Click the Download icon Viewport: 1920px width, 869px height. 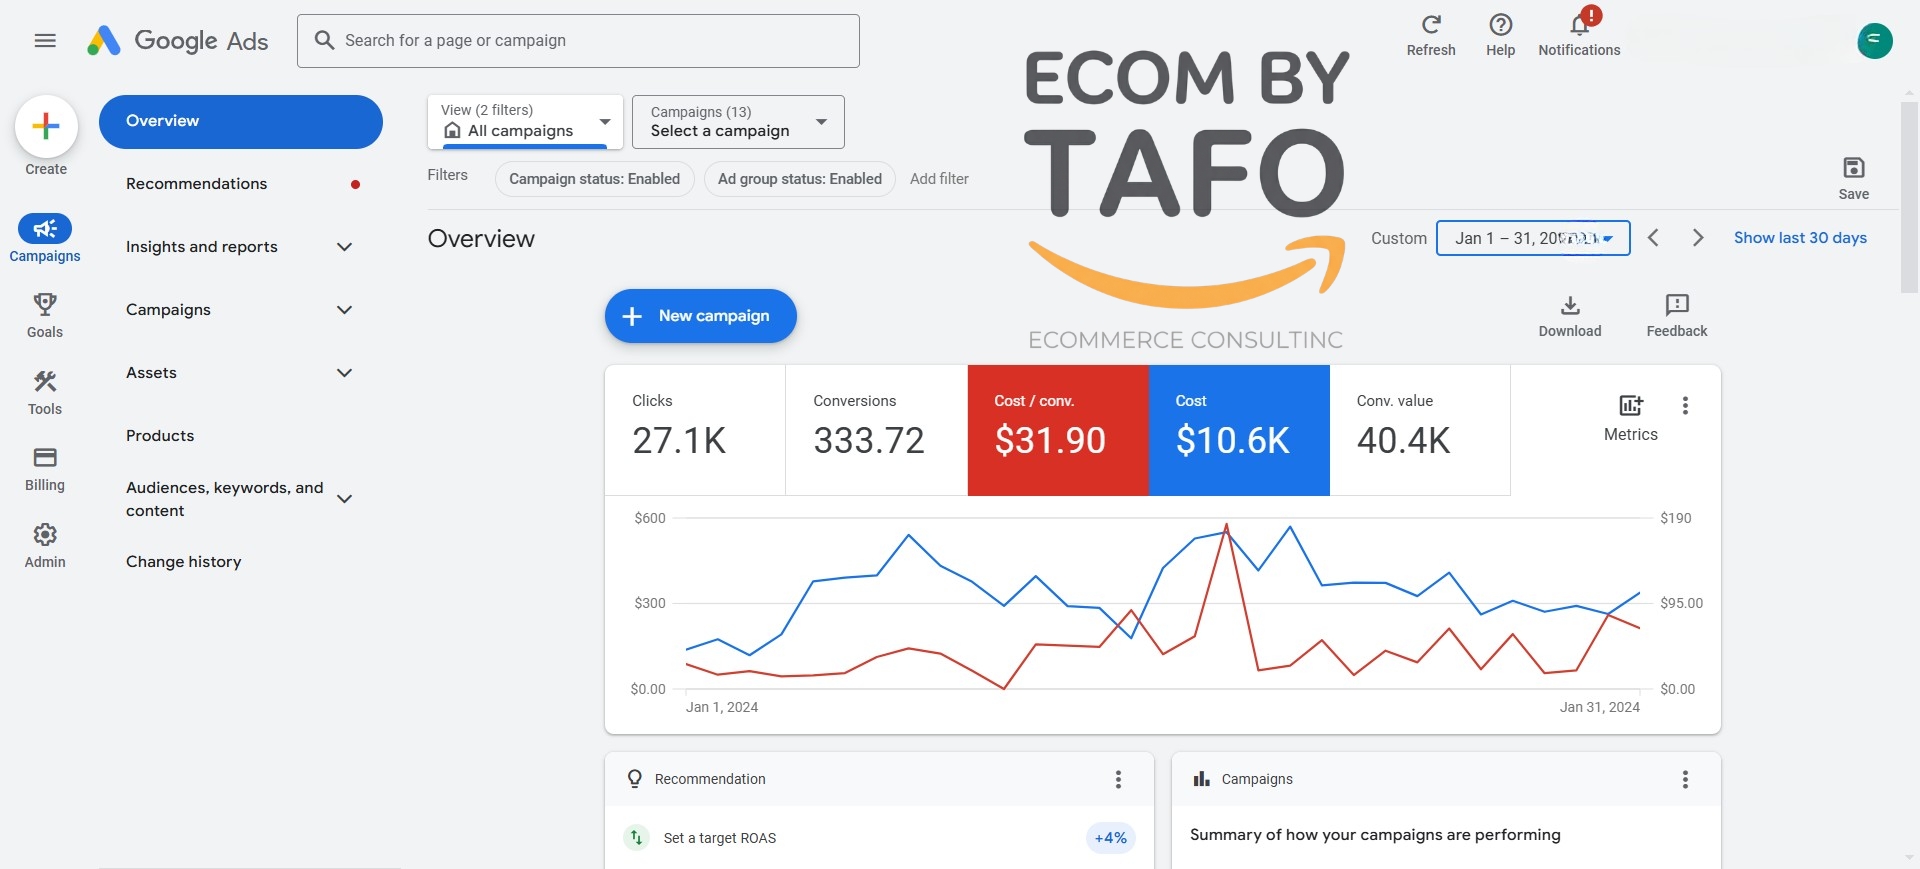tap(1570, 306)
